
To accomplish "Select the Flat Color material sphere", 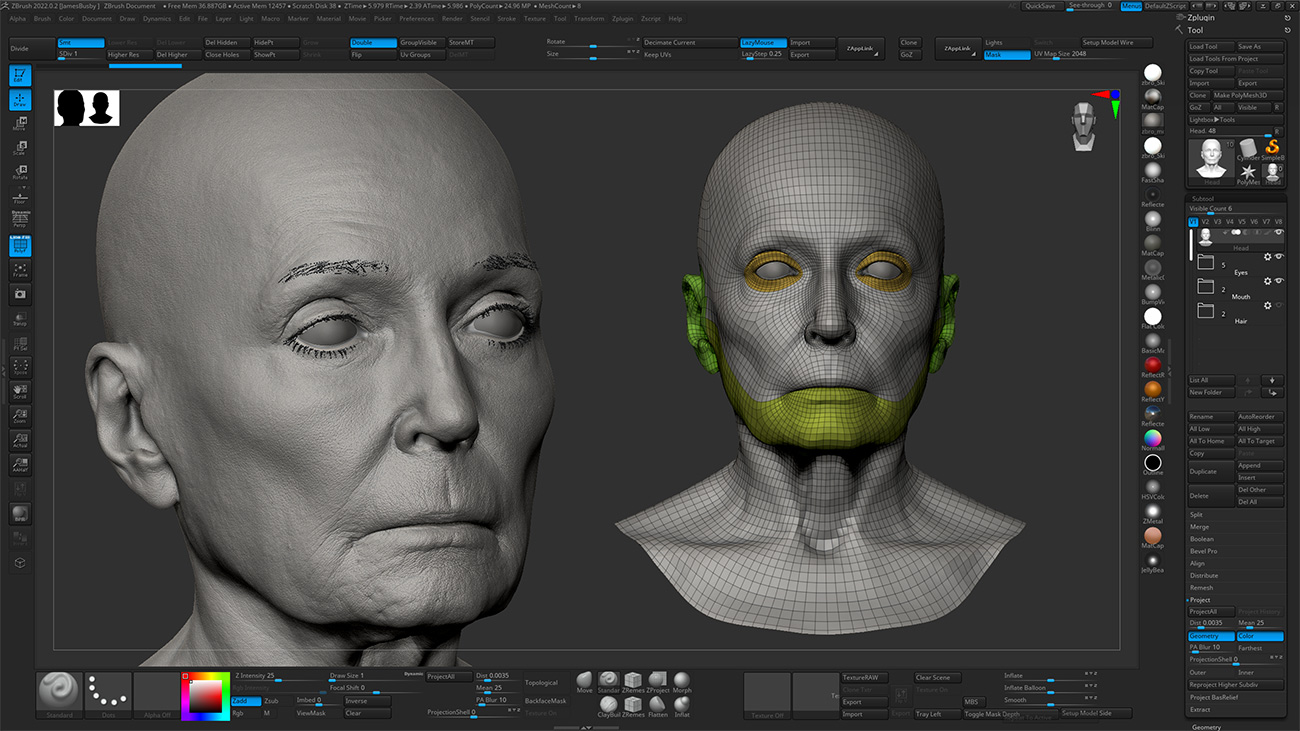I will tap(1153, 316).
